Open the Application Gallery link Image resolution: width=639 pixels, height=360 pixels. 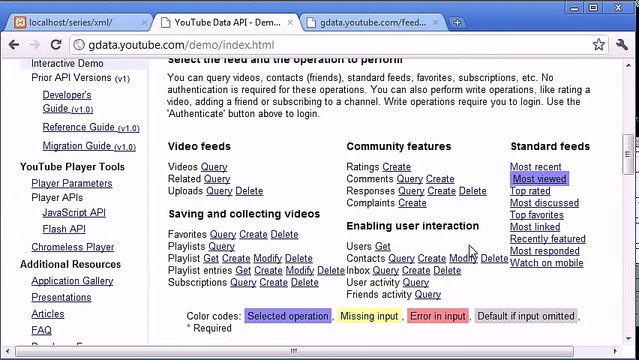[x=72, y=281]
